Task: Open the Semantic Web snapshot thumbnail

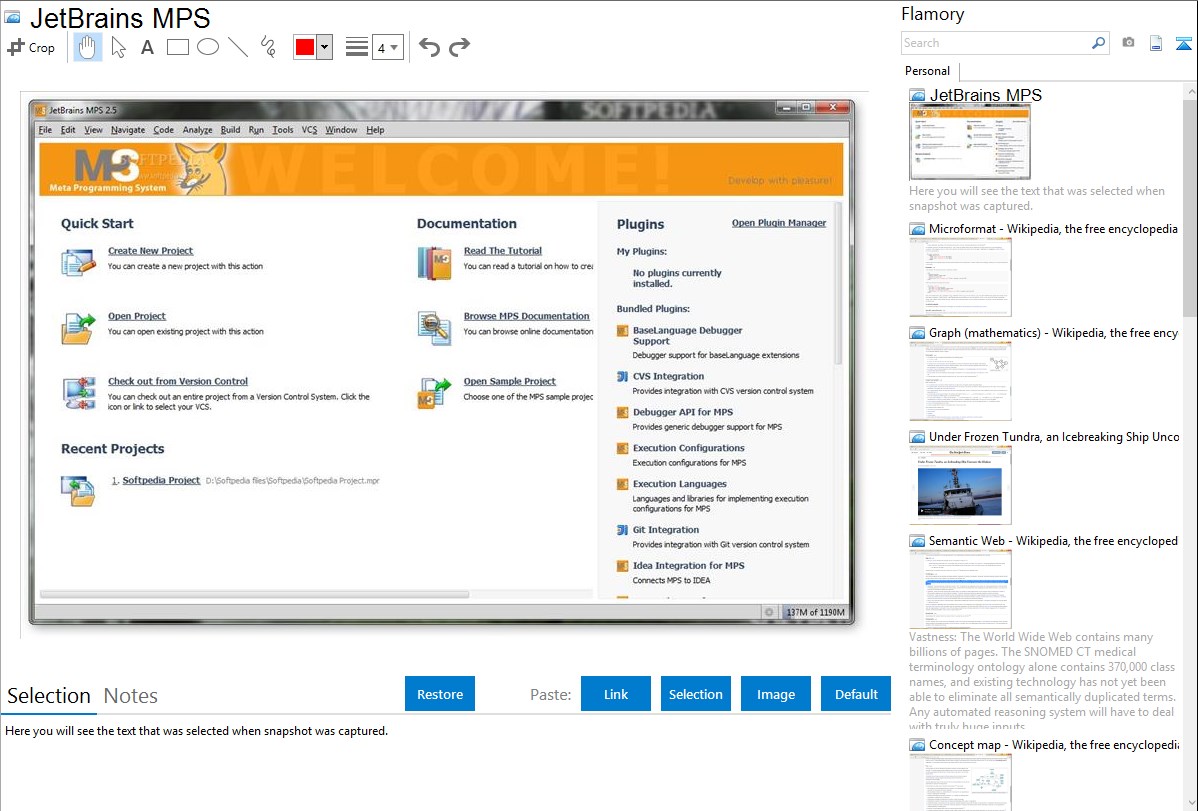Action: [x=960, y=589]
